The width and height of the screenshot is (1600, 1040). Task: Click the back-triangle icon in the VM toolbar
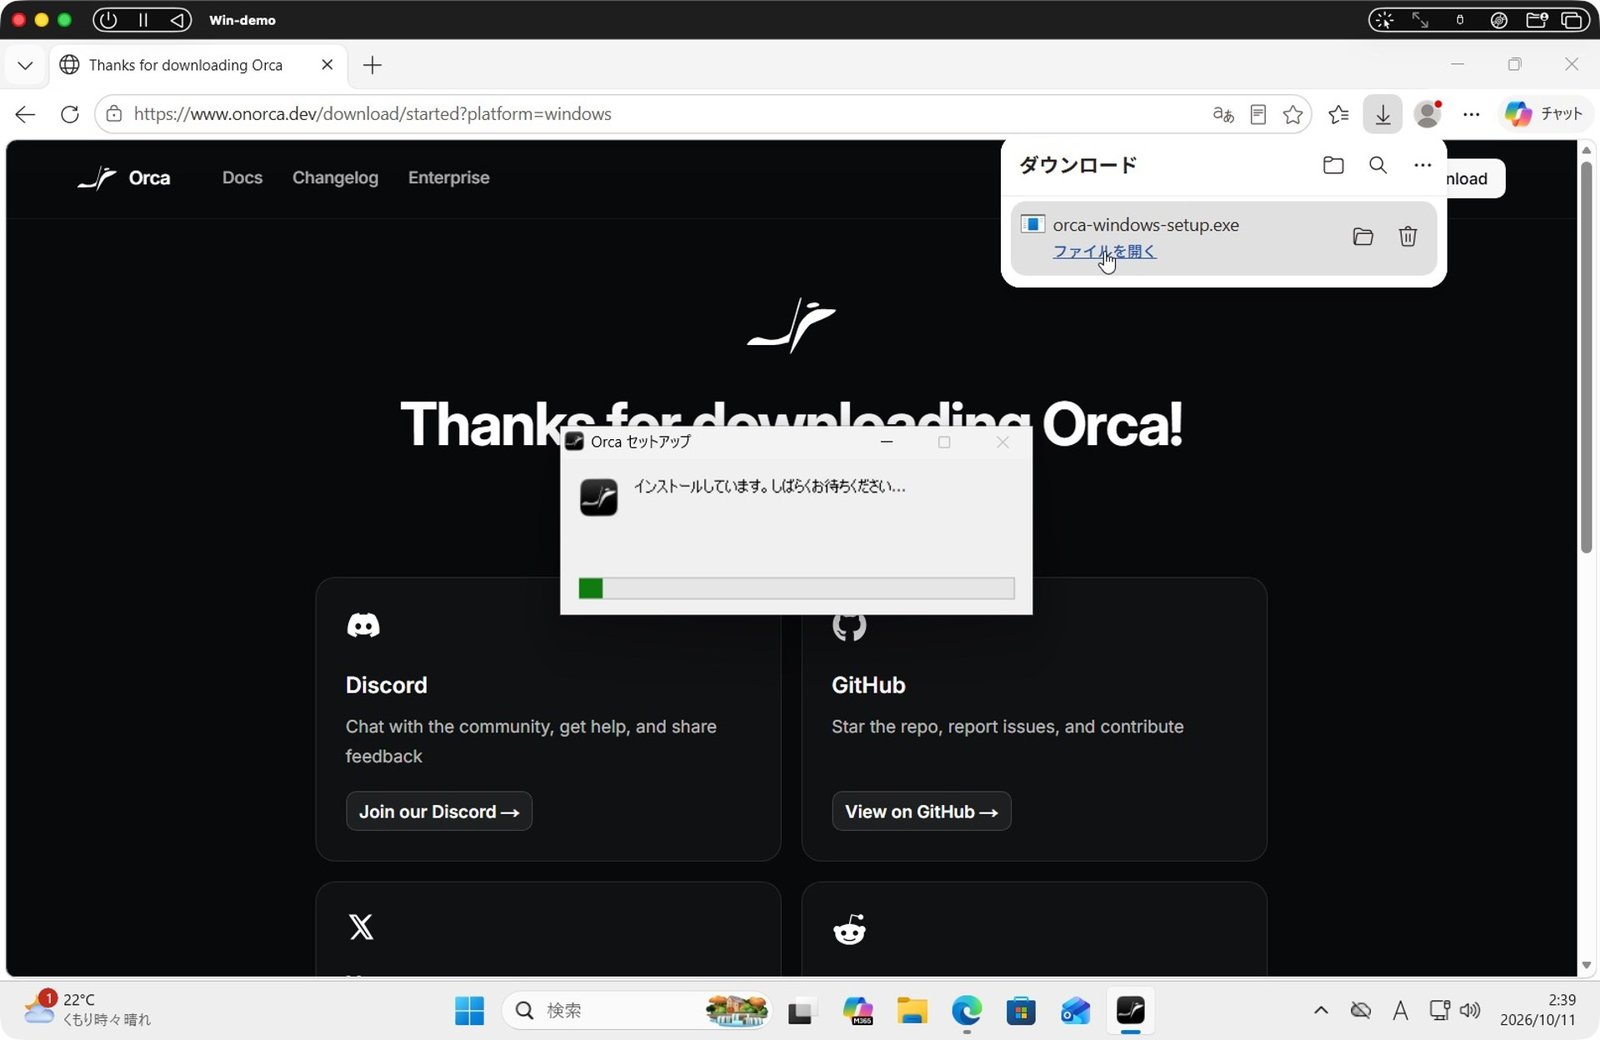coord(177,20)
